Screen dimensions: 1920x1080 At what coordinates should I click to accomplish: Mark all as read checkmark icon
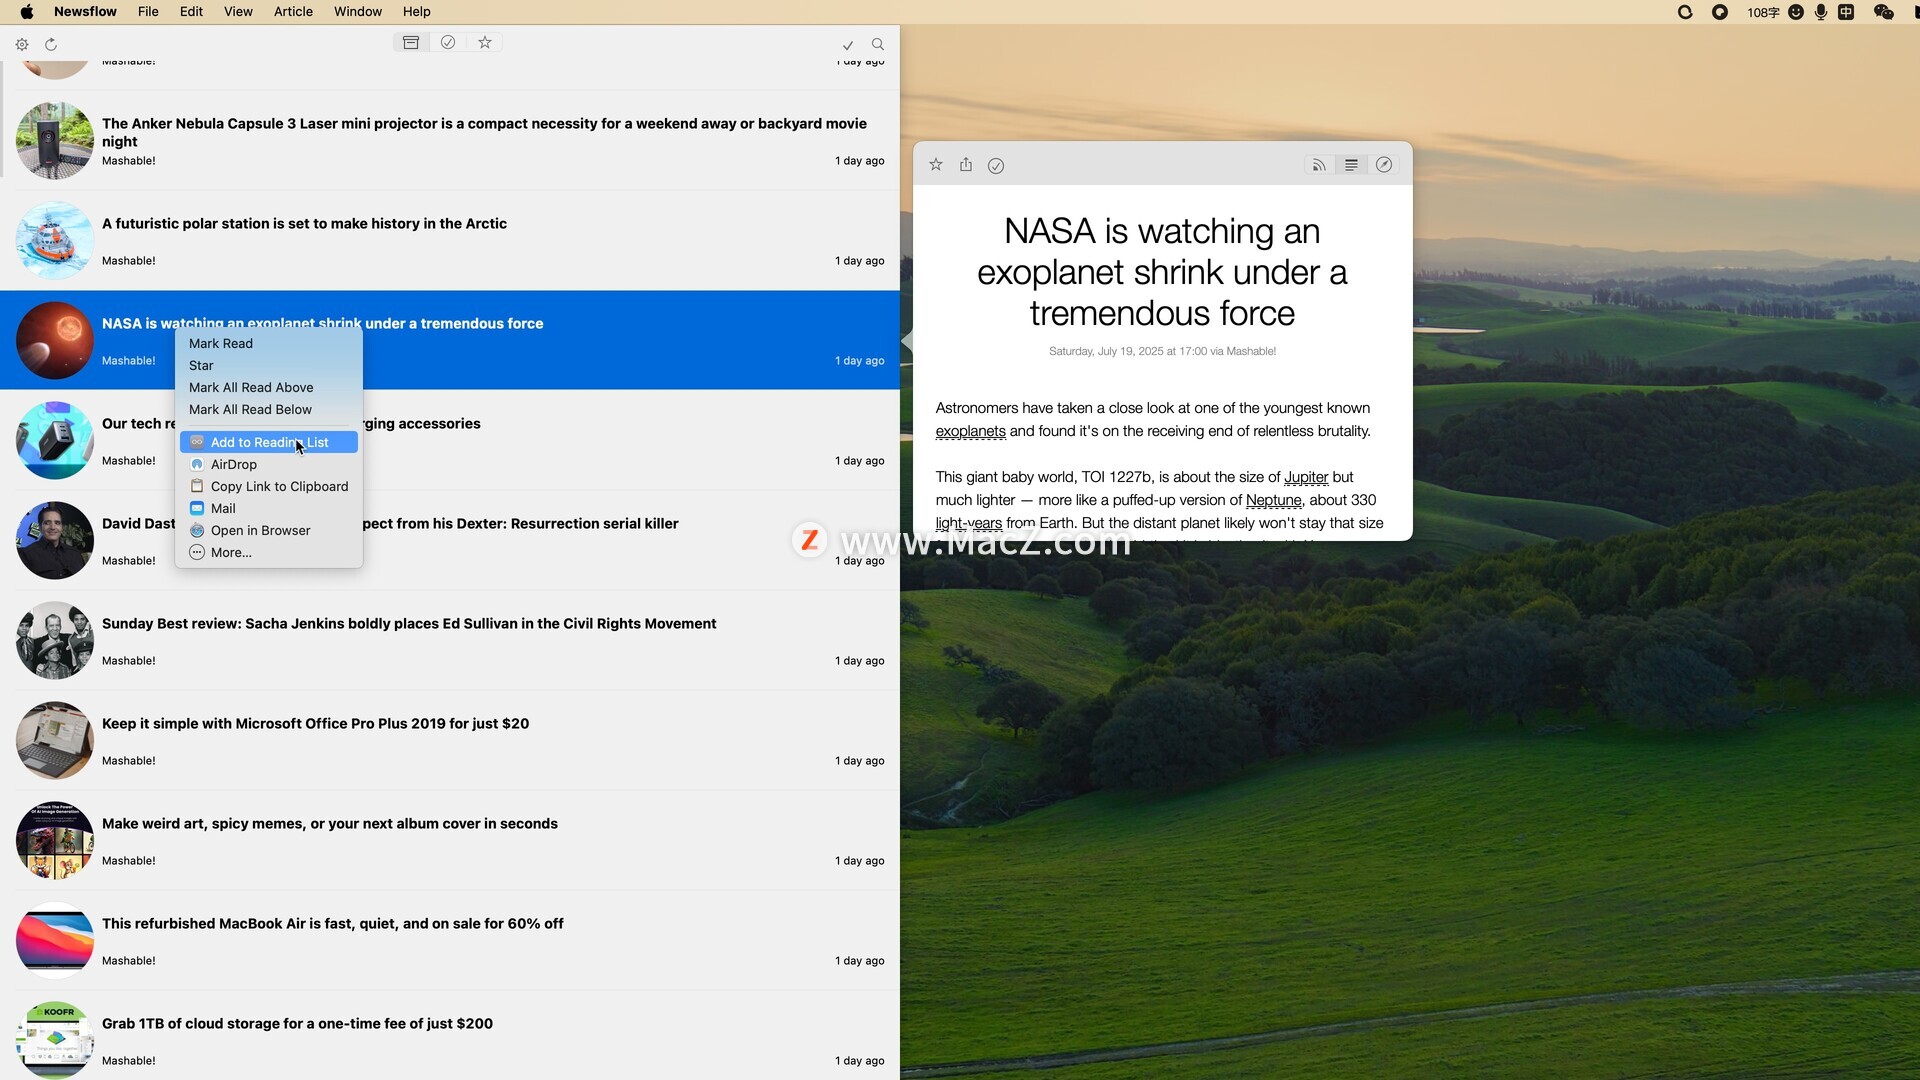(x=848, y=45)
